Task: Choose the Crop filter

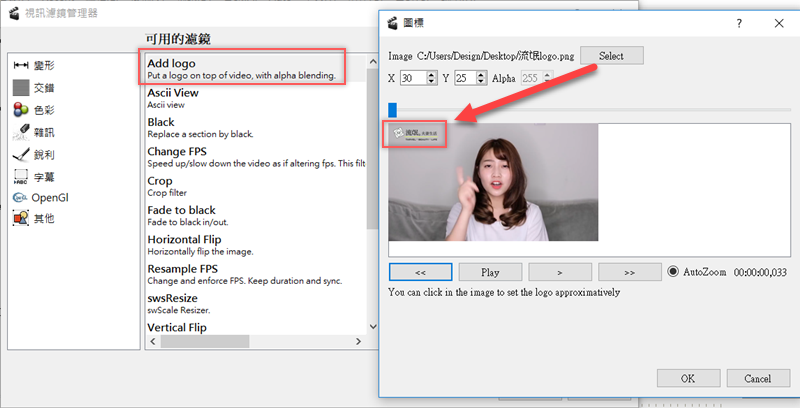Action: coord(256,186)
